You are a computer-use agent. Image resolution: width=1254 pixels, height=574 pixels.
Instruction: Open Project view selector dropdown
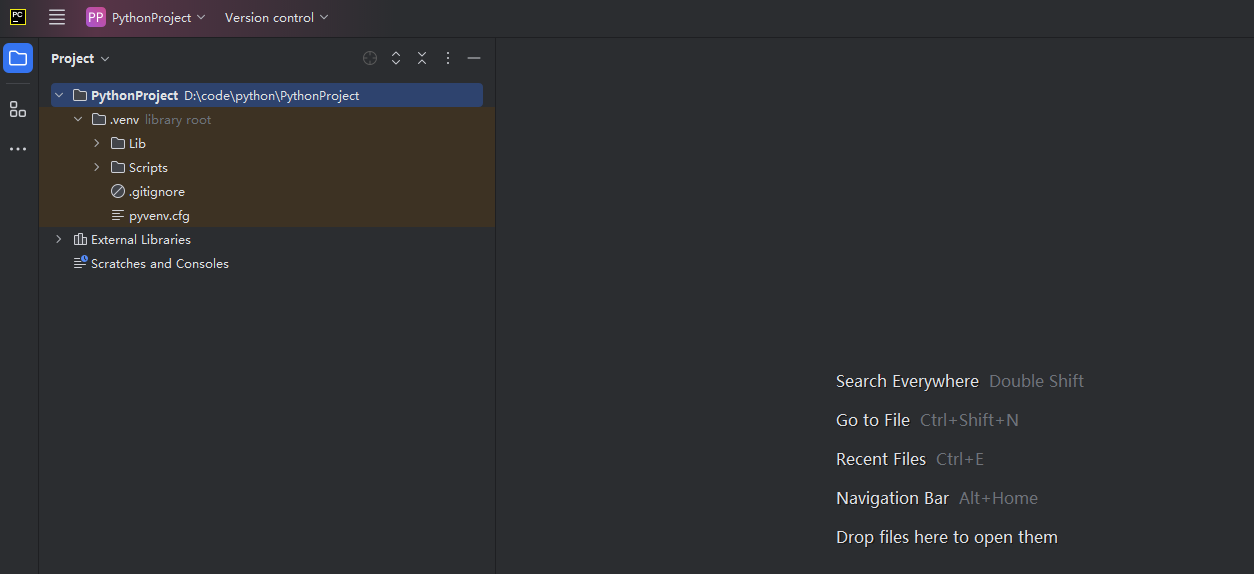pyautogui.click(x=81, y=58)
